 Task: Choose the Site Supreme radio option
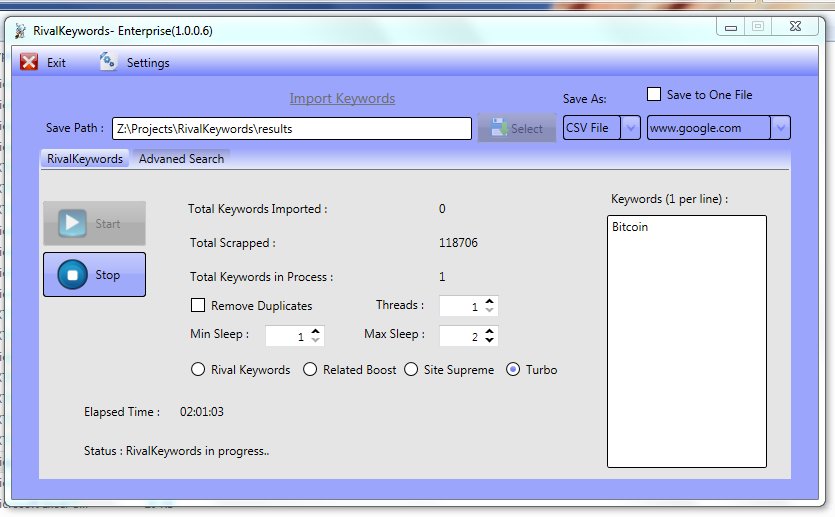click(x=411, y=370)
